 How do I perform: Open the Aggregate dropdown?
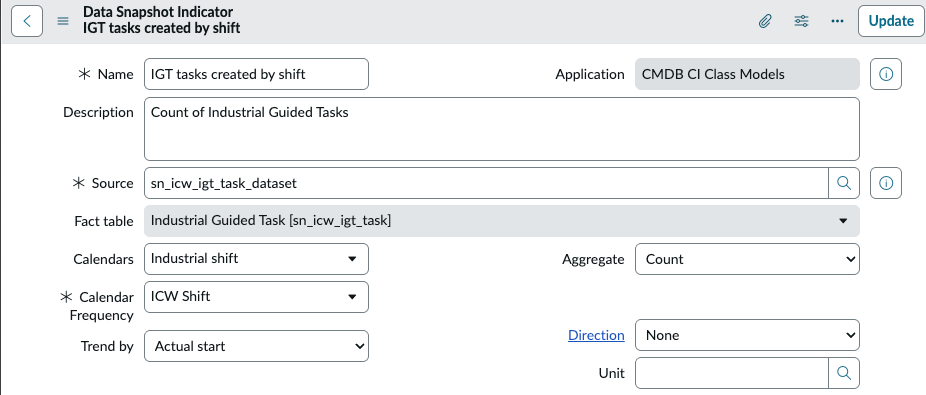tap(747, 259)
